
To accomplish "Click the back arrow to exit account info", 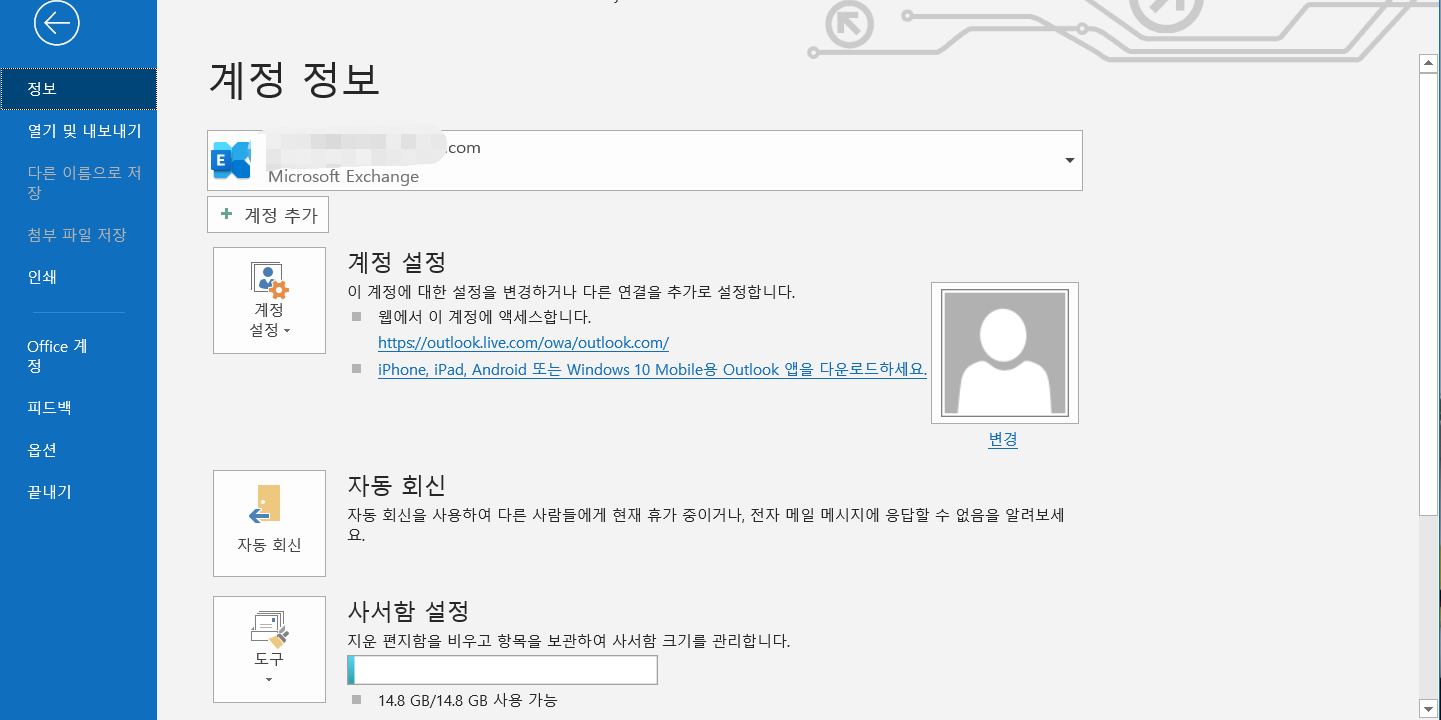I will (x=57, y=24).
